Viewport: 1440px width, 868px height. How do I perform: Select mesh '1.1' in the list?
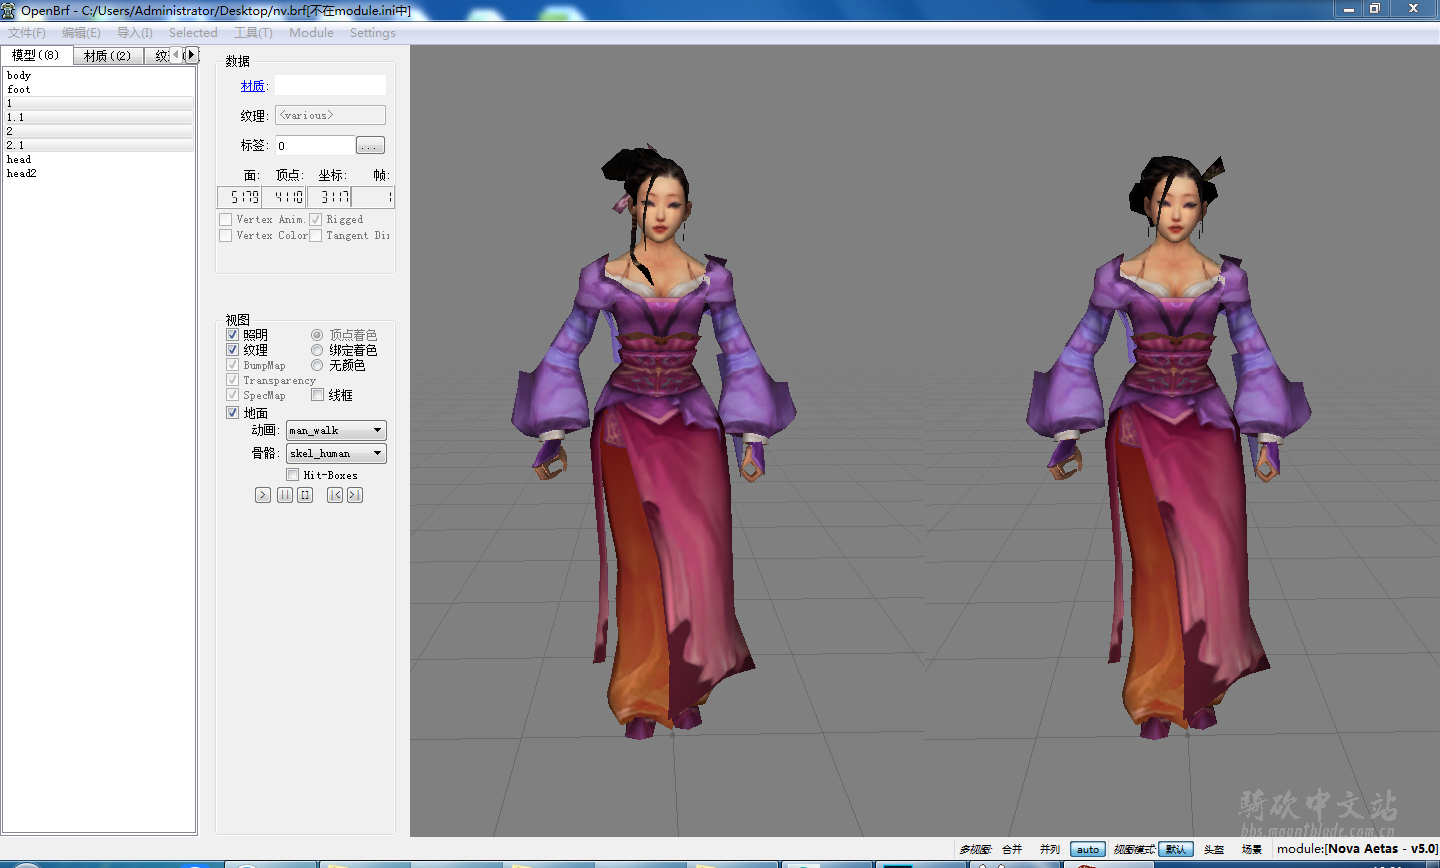[98, 117]
